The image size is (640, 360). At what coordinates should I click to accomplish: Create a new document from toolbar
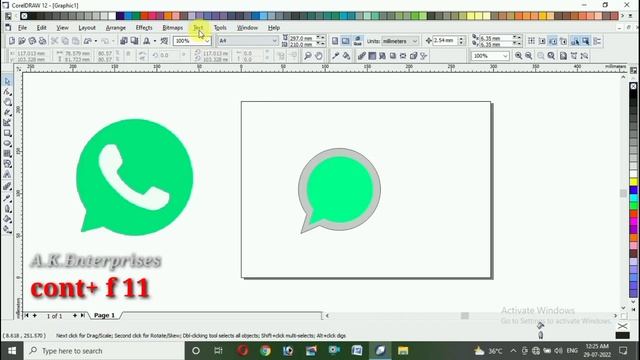(x=12, y=41)
